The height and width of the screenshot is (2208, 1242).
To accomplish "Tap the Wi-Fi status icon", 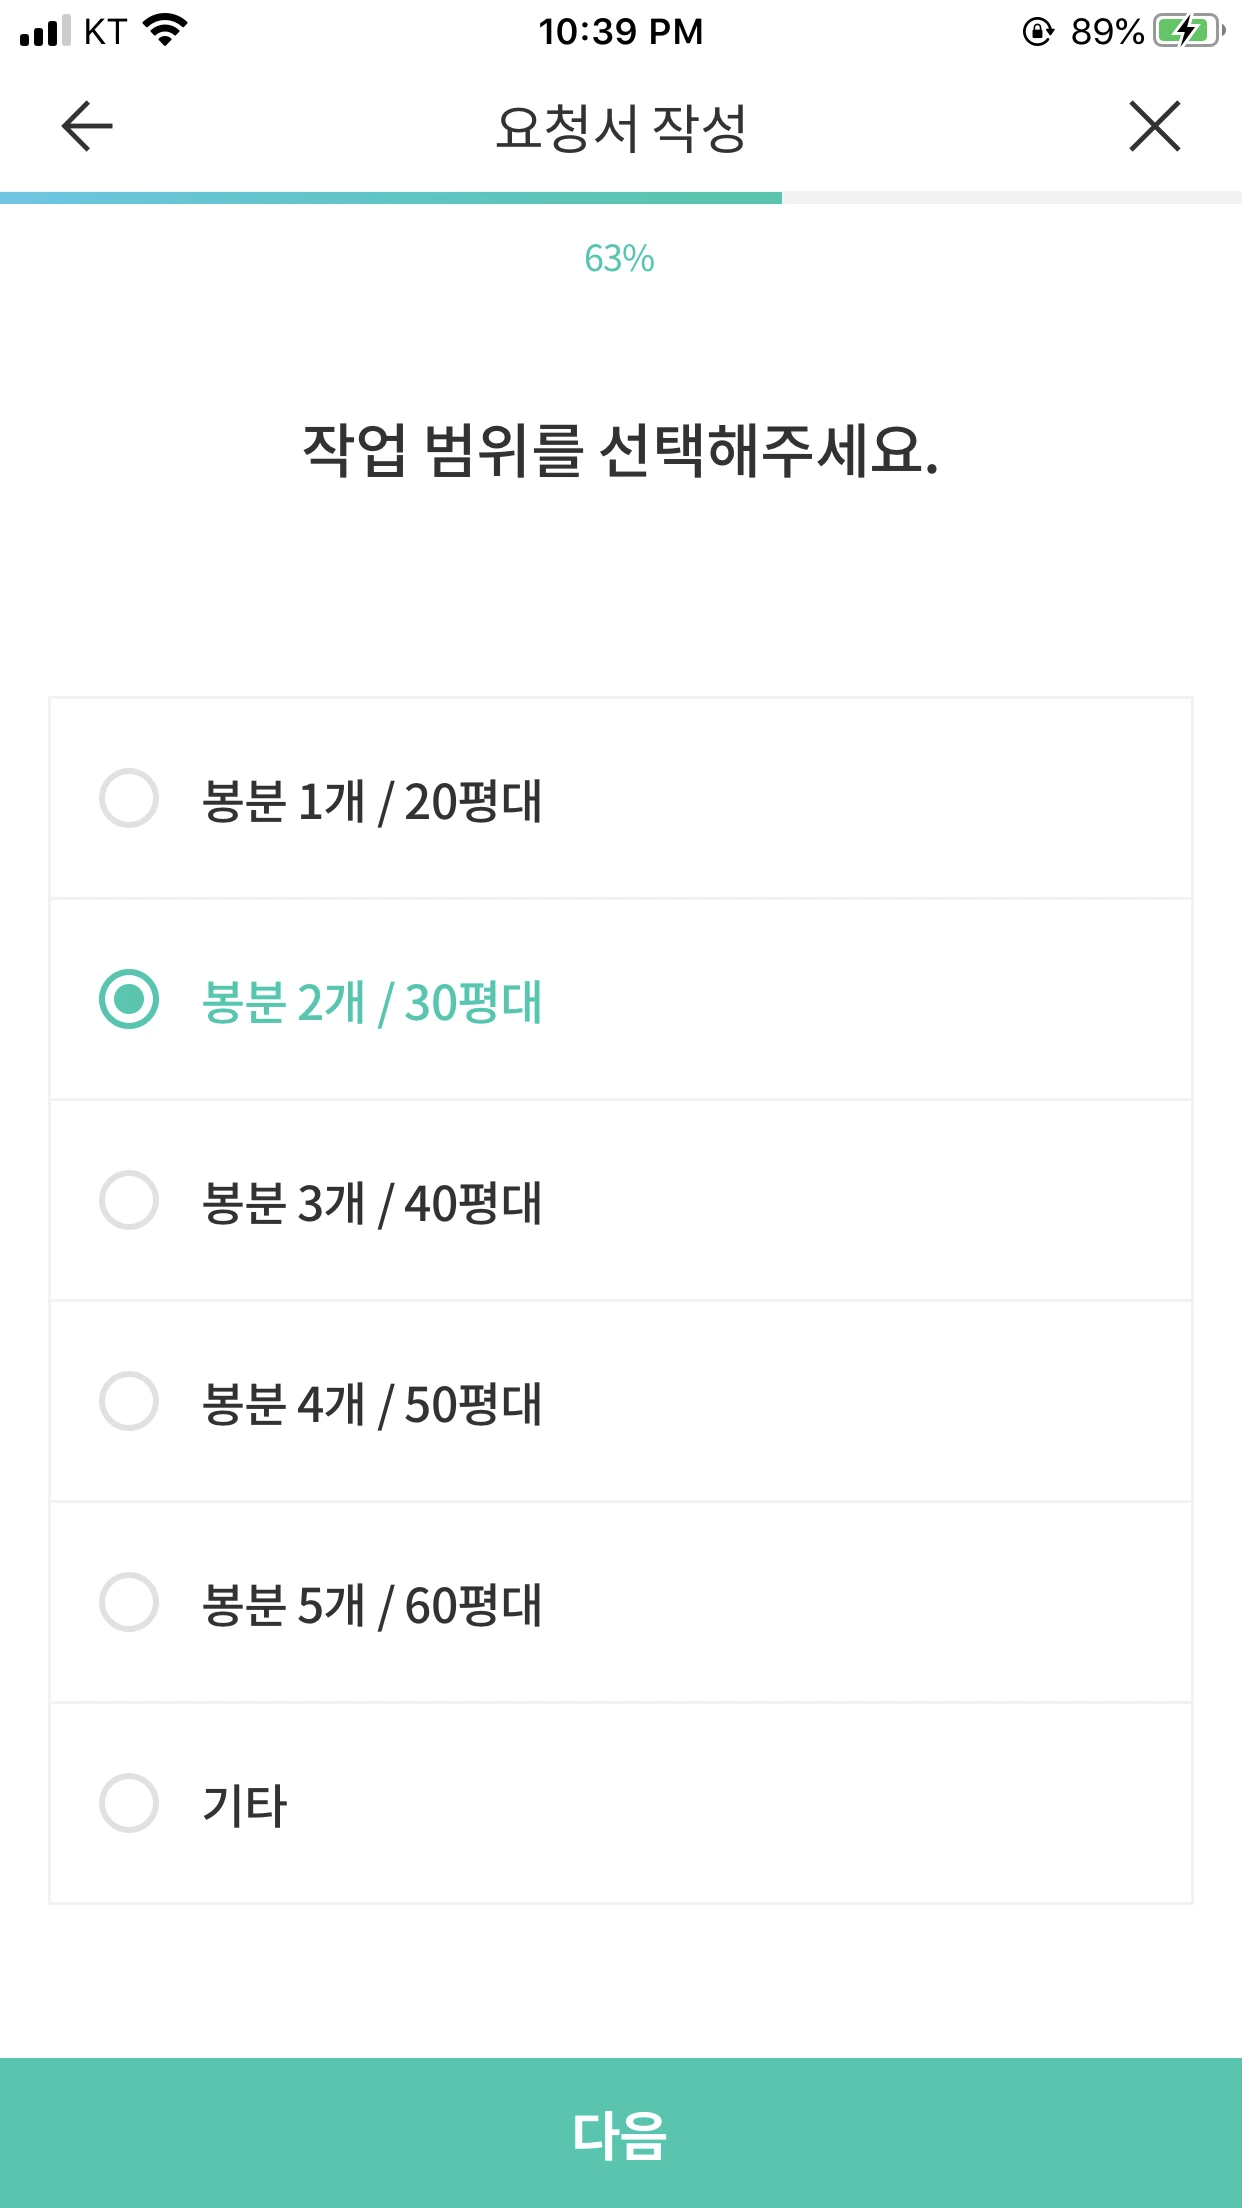I will click(165, 30).
